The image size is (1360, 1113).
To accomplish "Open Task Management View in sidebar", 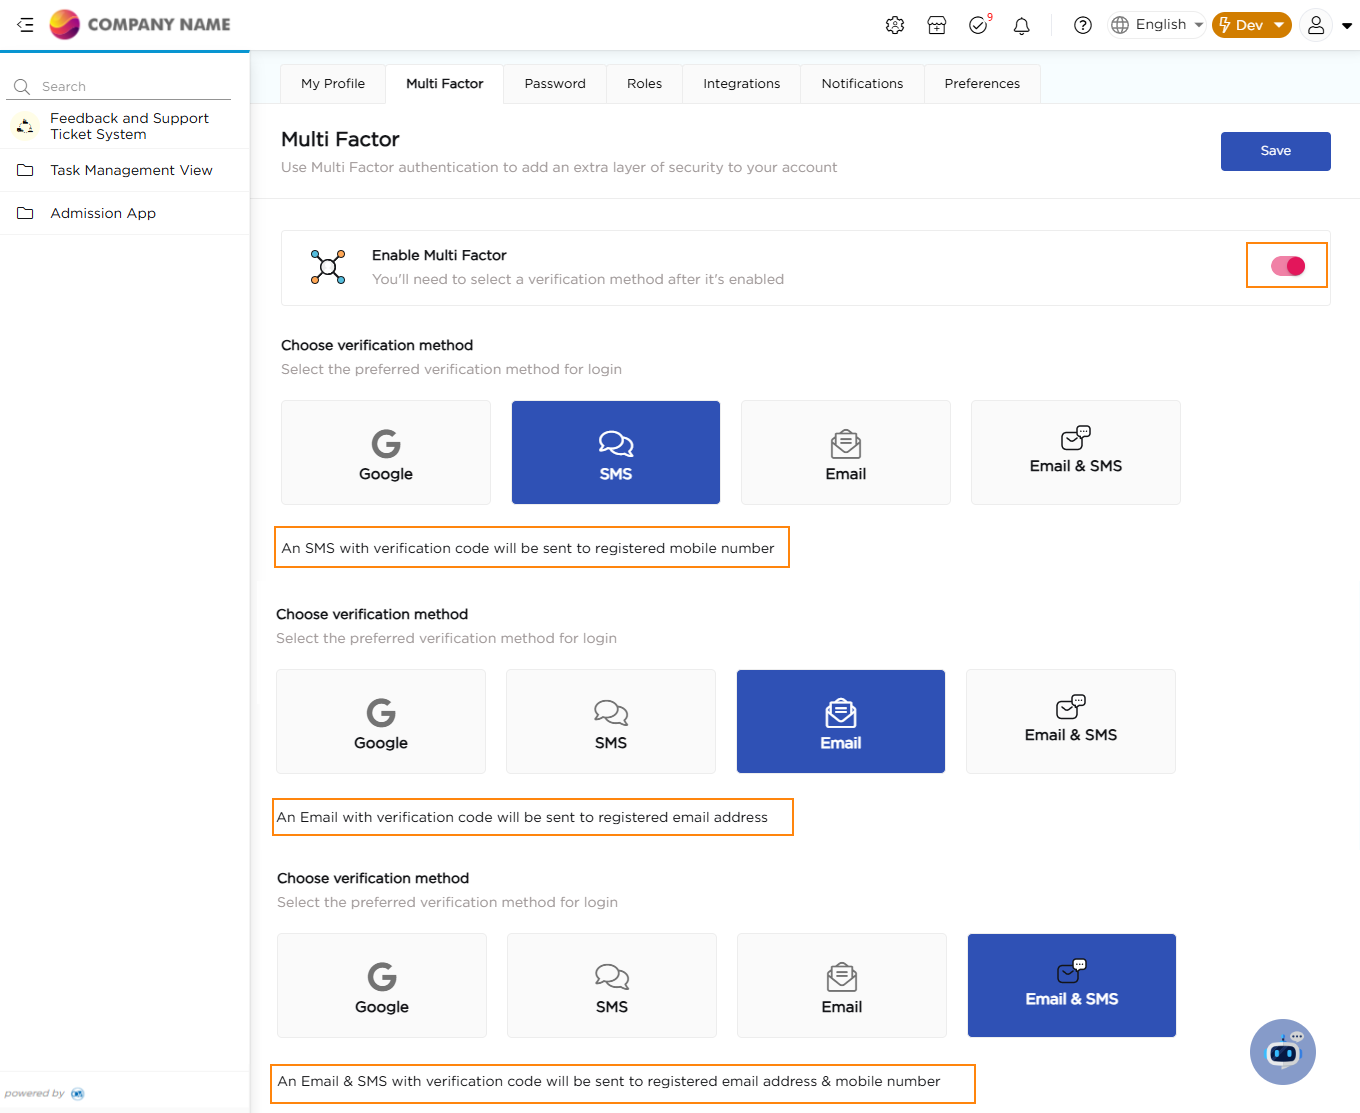I will point(131,171).
